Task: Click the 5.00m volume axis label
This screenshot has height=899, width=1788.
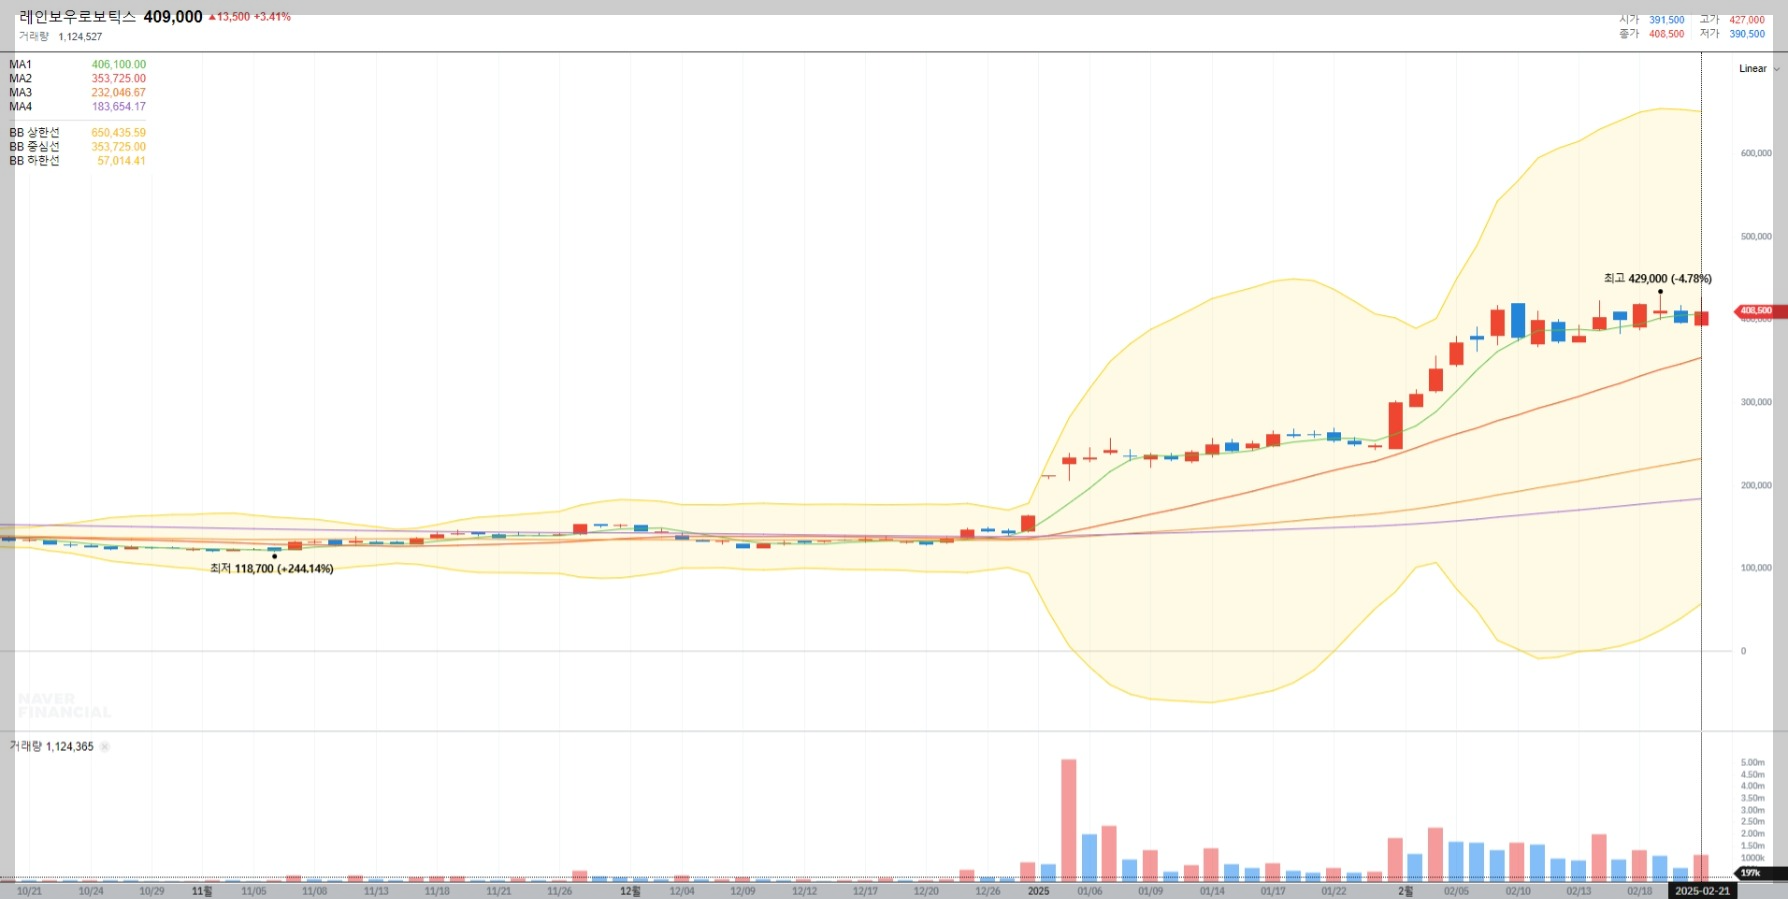Action: pos(1752,763)
